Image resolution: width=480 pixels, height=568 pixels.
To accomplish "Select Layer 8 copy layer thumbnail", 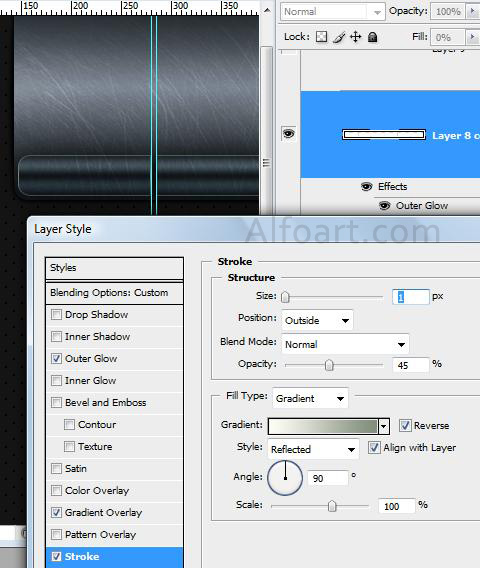I will coord(384,135).
